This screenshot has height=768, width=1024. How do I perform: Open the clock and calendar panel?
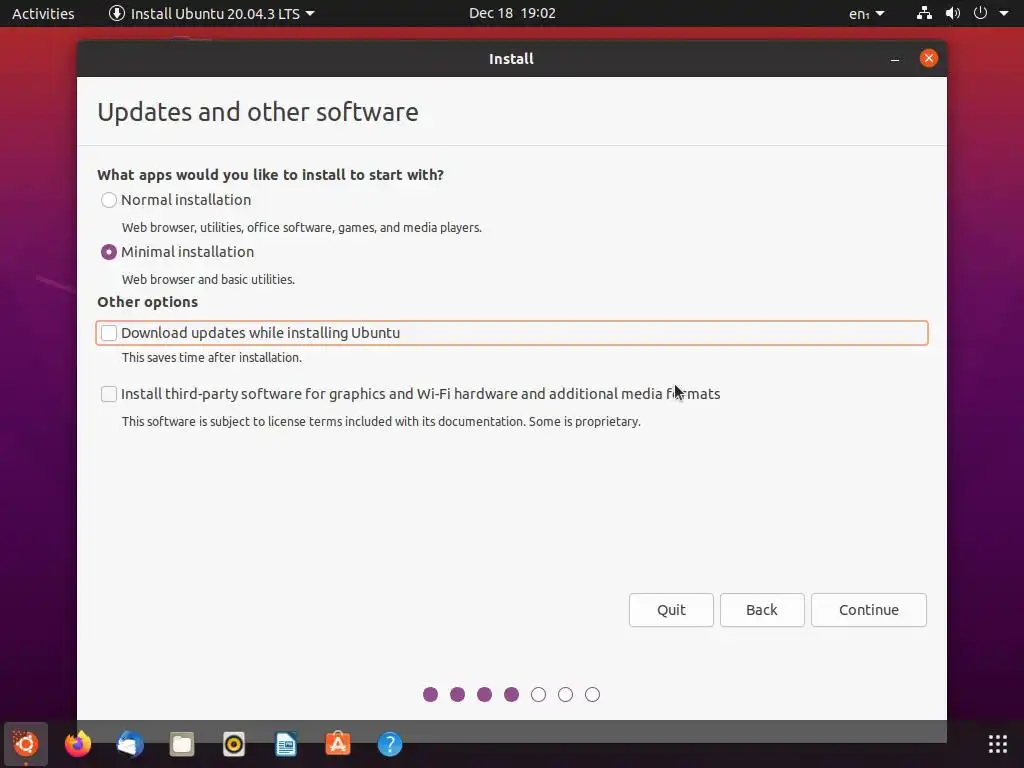[512, 13]
